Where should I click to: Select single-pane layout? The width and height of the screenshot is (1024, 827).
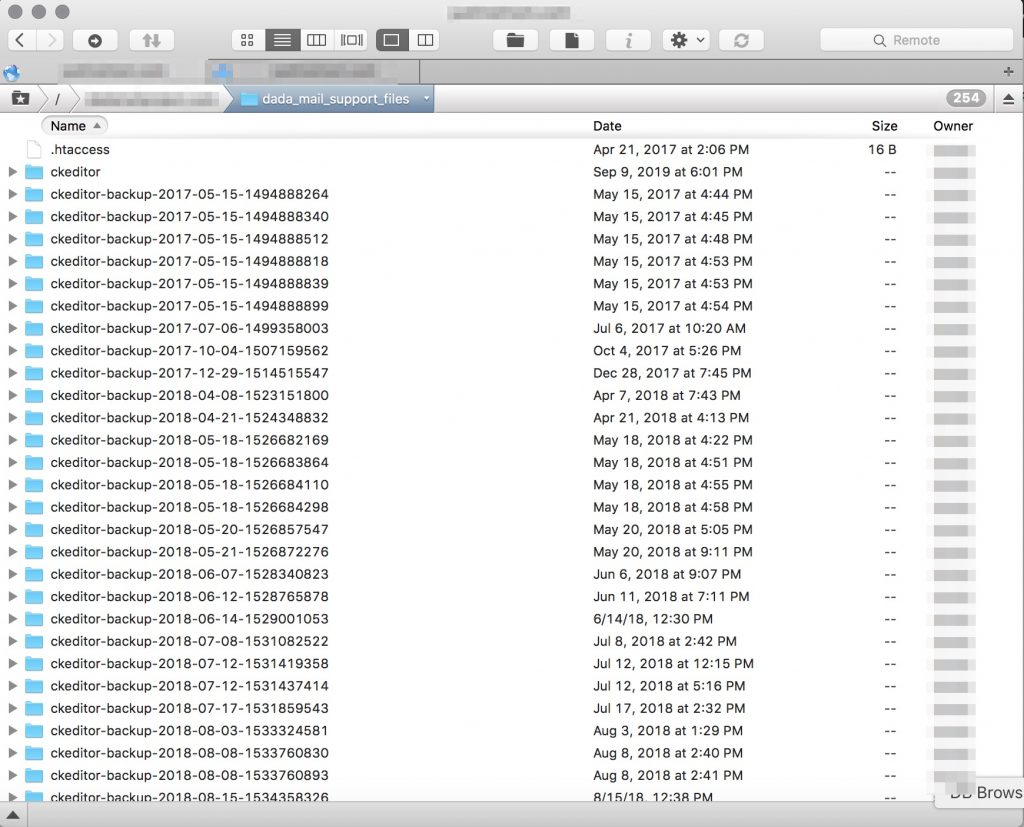(x=392, y=41)
